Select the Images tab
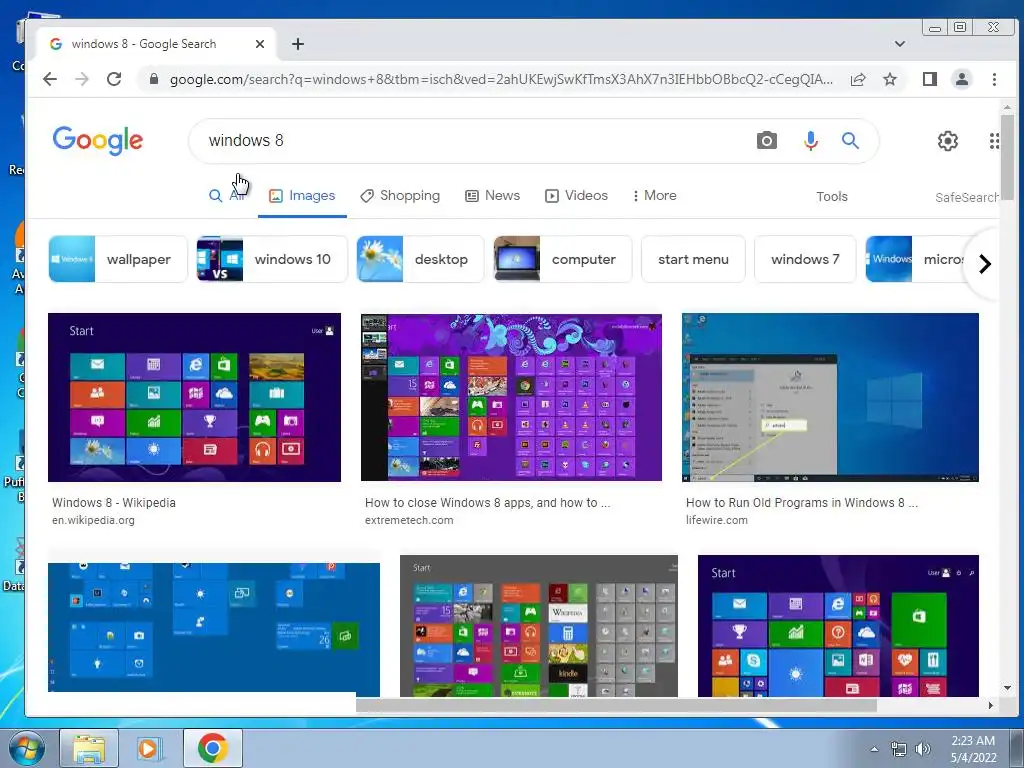Viewport: 1024px width, 768px height. tap(302, 195)
